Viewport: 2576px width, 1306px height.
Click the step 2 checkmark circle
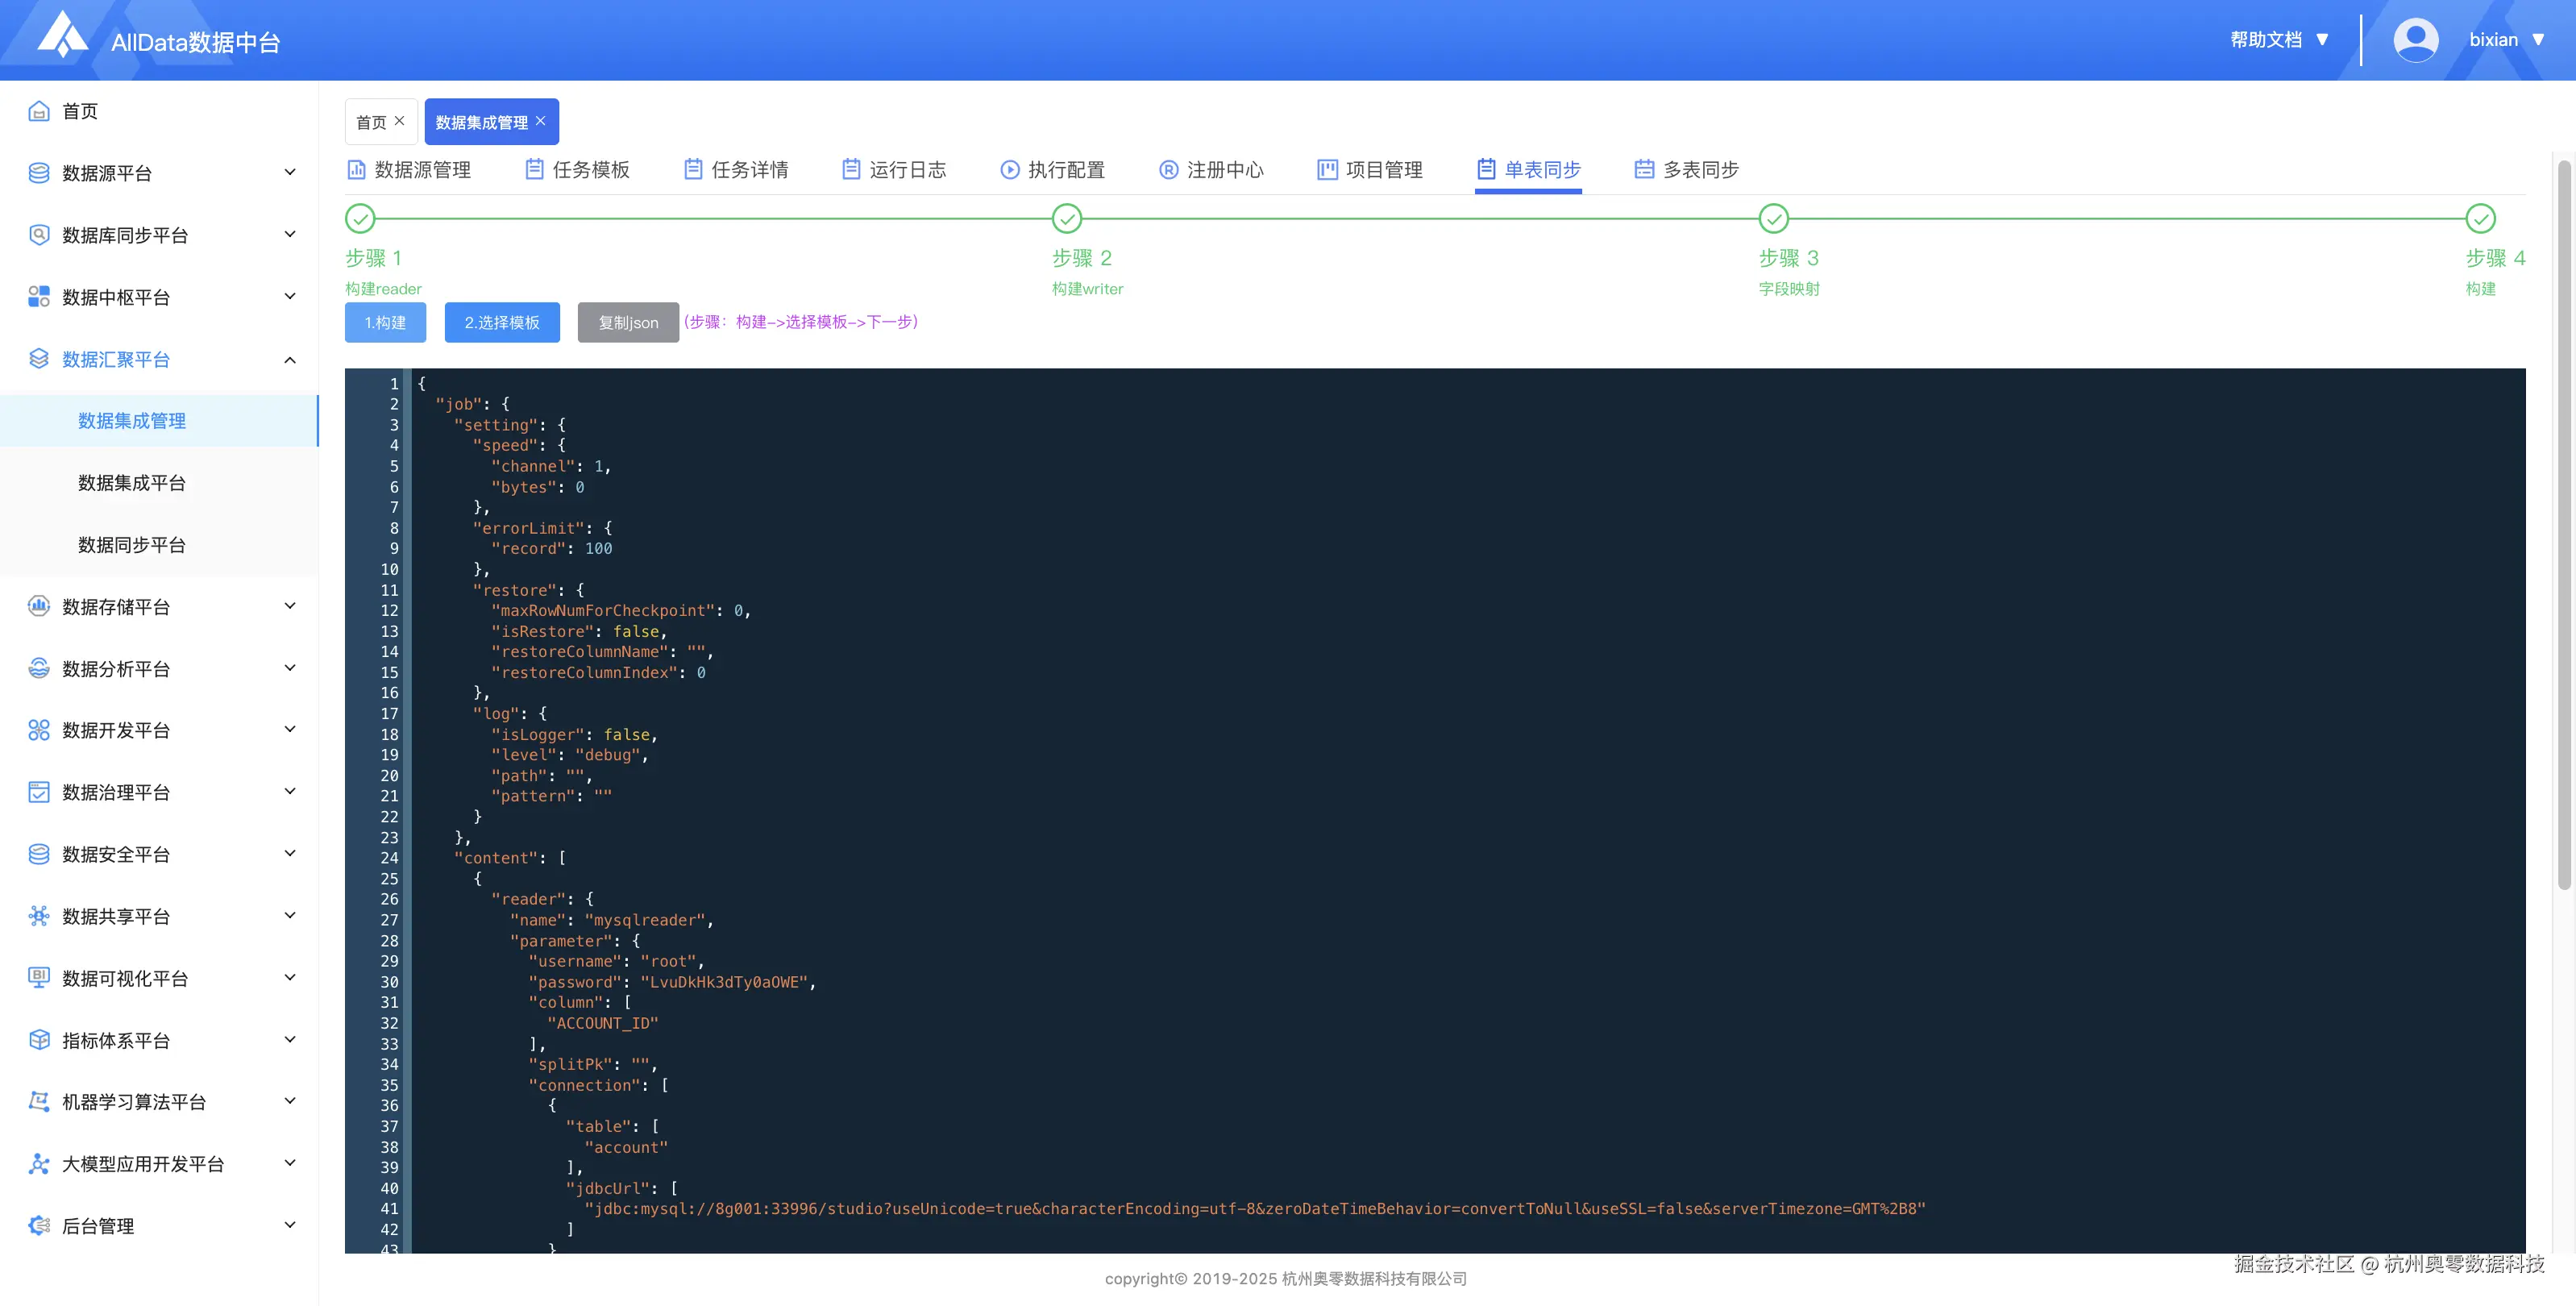click(1067, 218)
